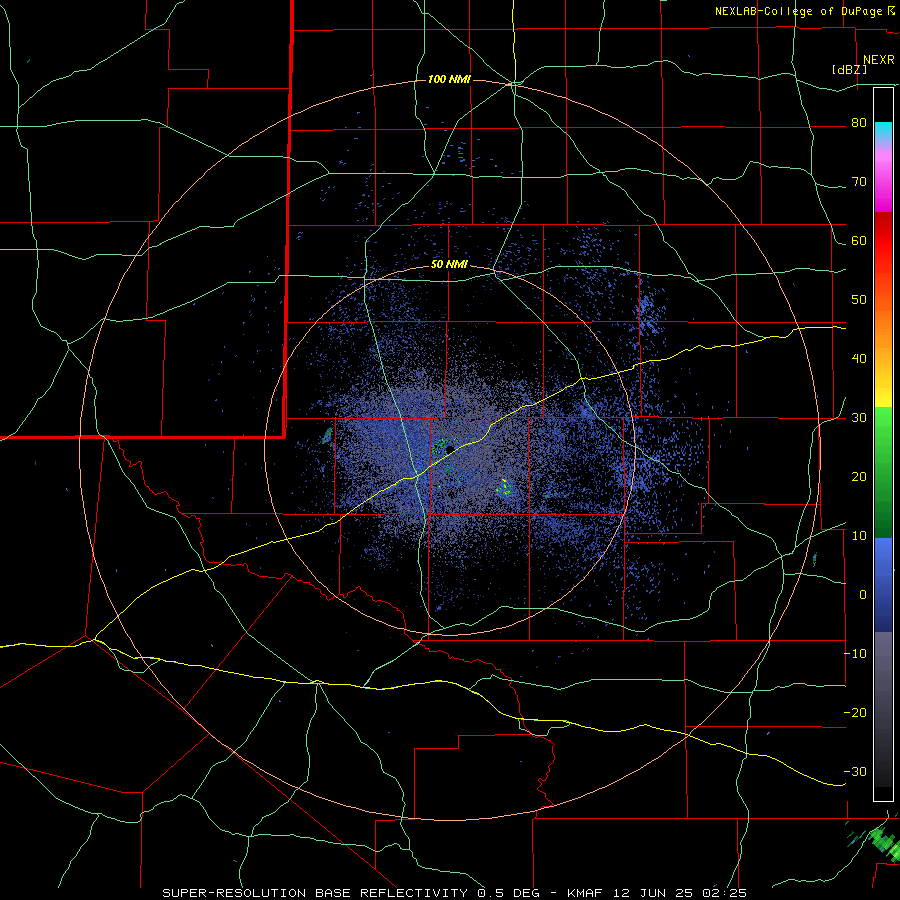Click the black radar site dot at the center
The height and width of the screenshot is (900, 900).
click(450, 449)
